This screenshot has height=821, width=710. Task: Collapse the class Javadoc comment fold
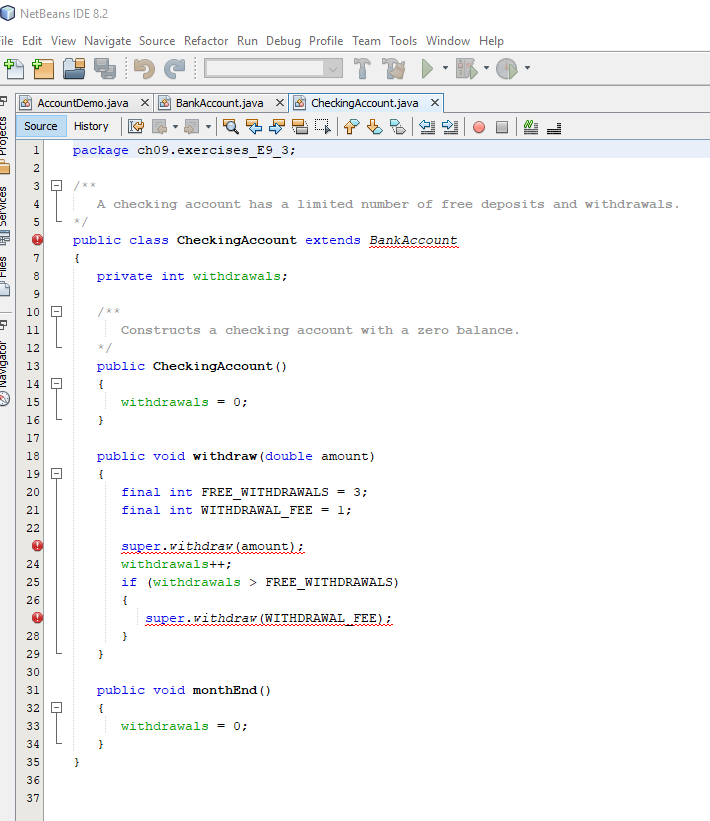57,186
